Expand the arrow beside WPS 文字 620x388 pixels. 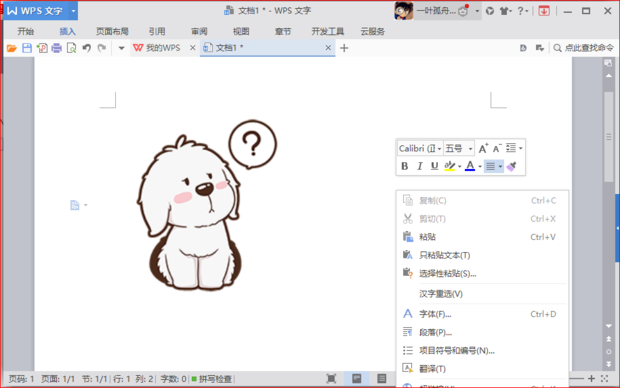[73, 11]
